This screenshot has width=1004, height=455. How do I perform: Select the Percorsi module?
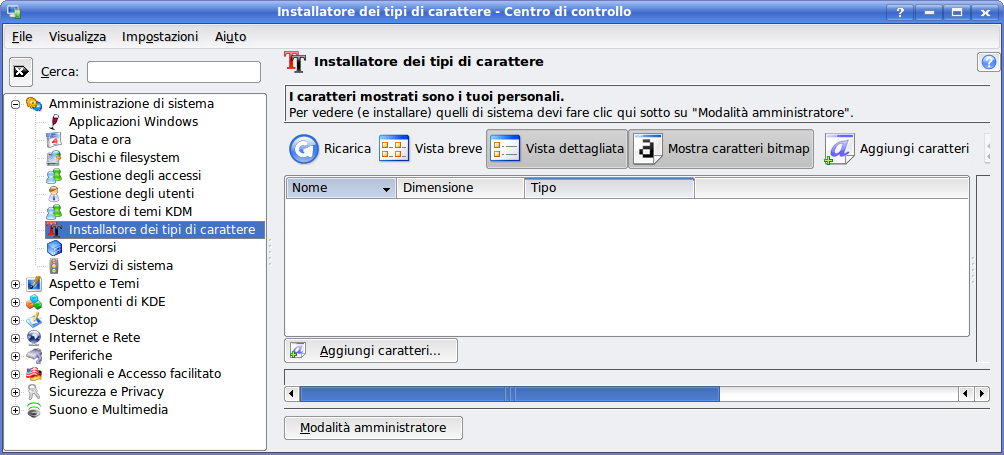[92, 248]
